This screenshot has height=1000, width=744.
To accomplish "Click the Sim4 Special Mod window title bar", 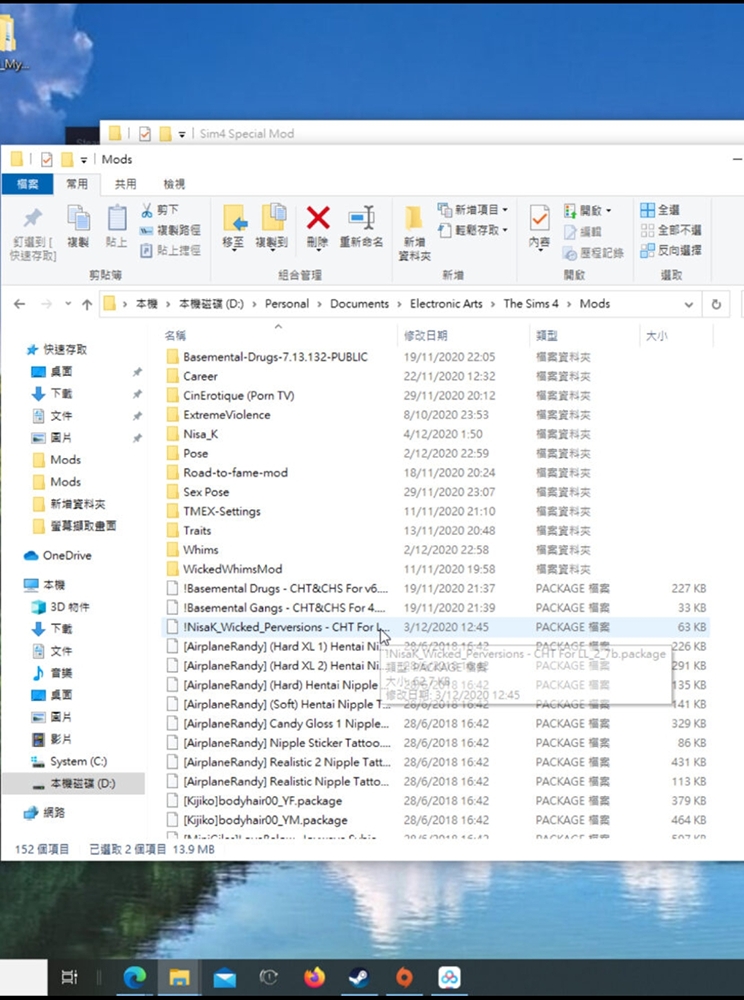I will 421,133.
